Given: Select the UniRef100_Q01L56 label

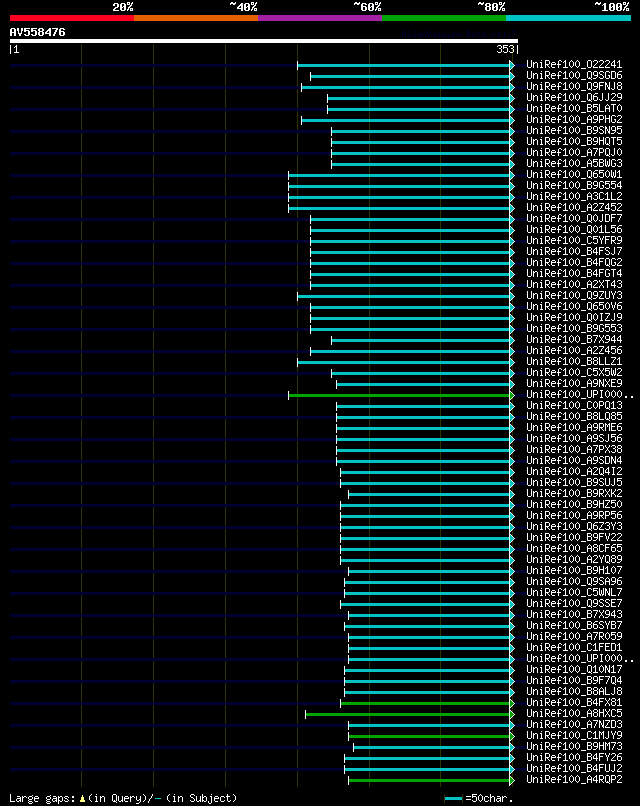Looking at the screenshot, I should [x=574, y=229].
